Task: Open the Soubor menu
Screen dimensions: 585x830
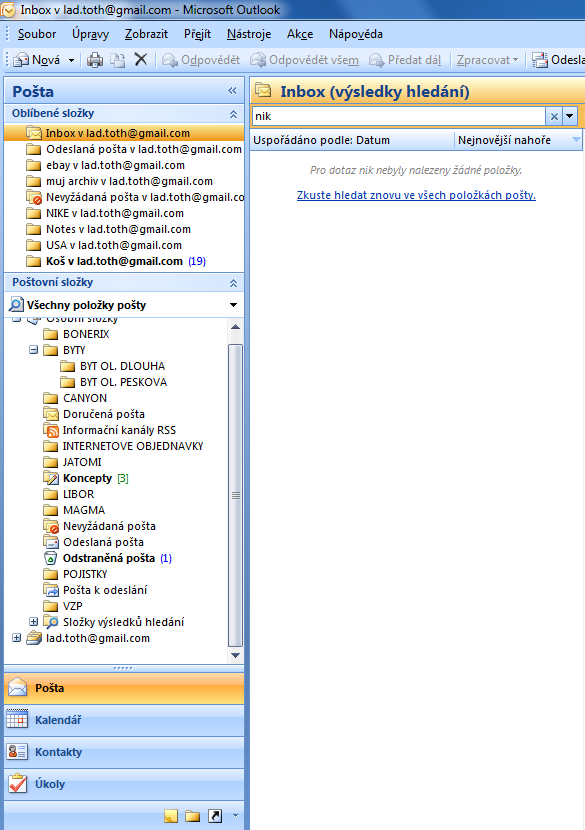Action: coord(37,34)
